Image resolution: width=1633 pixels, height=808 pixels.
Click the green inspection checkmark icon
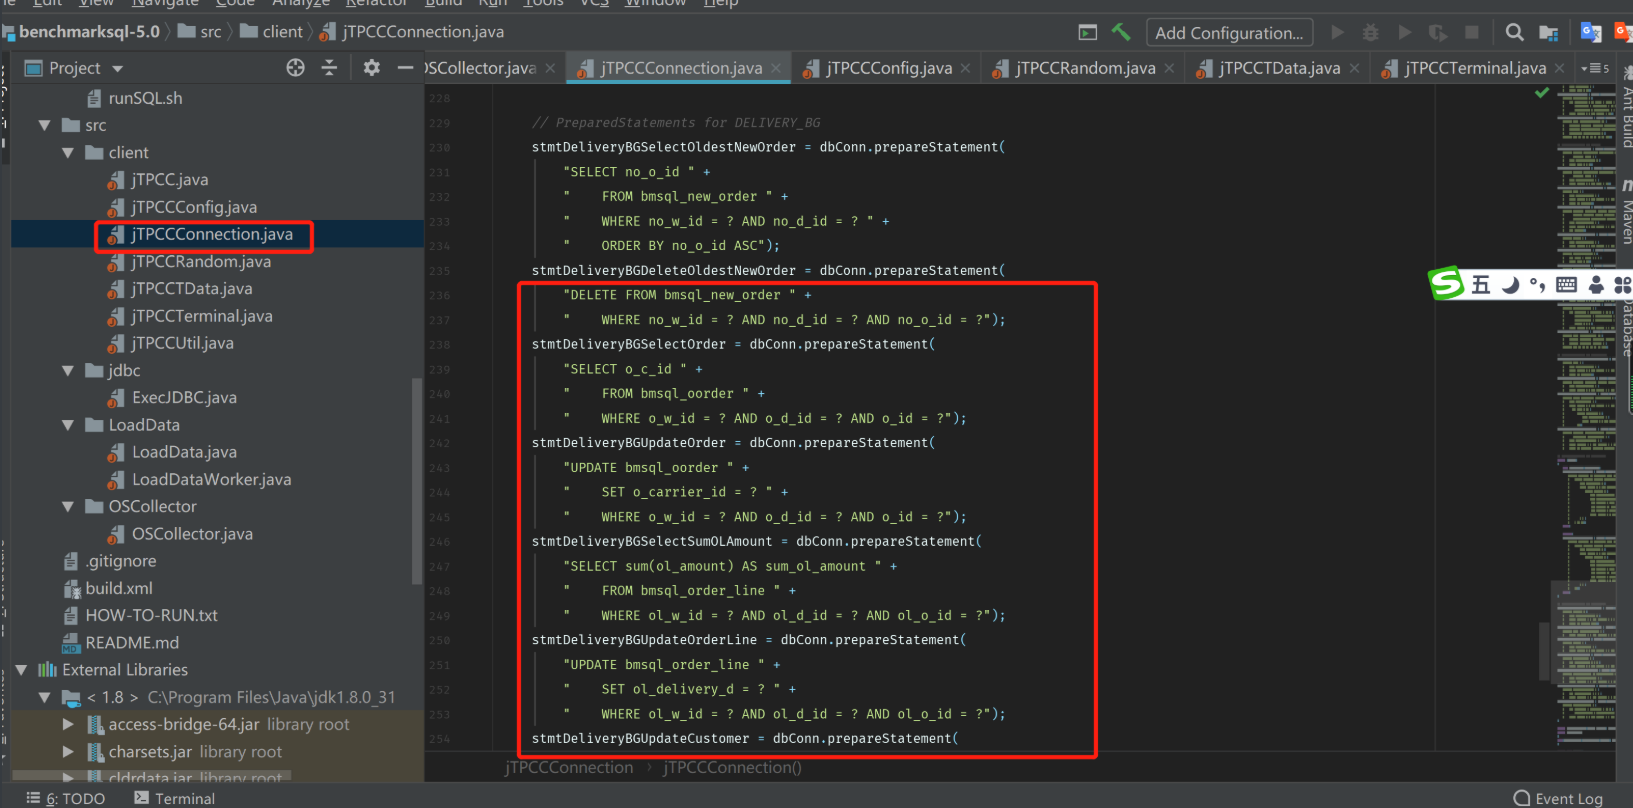[1542, 93]
